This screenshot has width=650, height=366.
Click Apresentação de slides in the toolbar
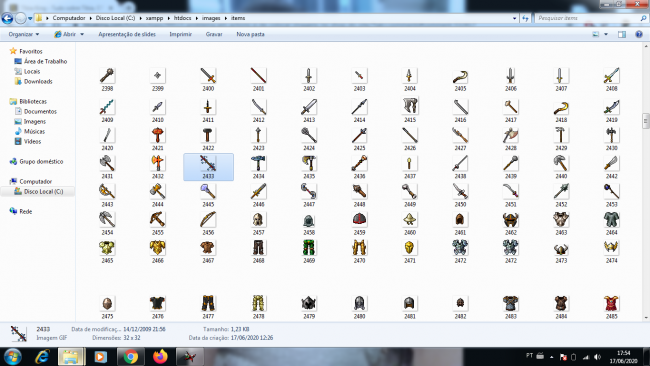127,34
